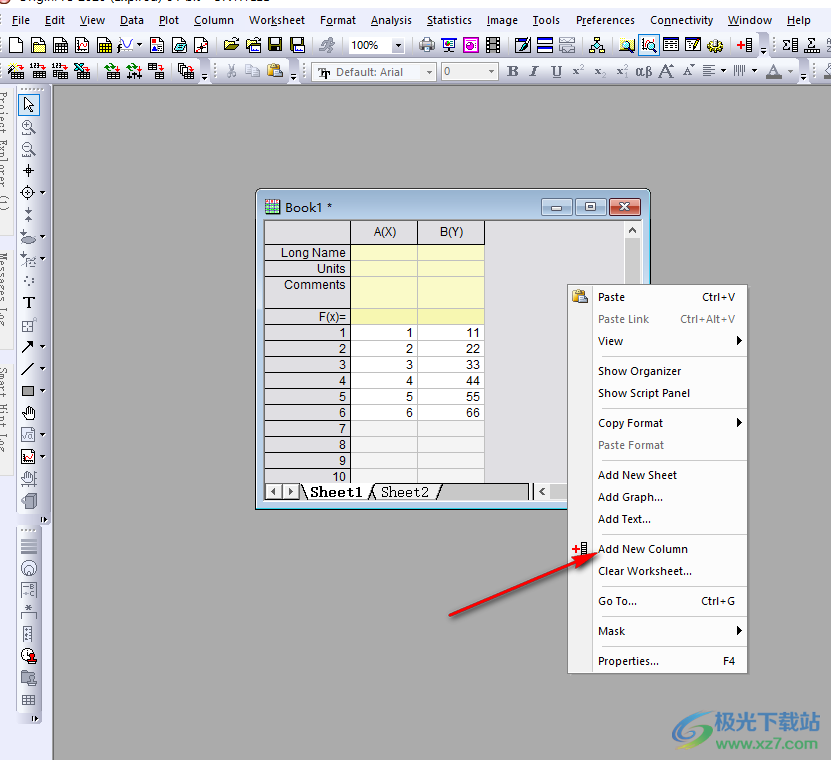Click cell with value 44

pyautogui.click(x=451, y=381)
